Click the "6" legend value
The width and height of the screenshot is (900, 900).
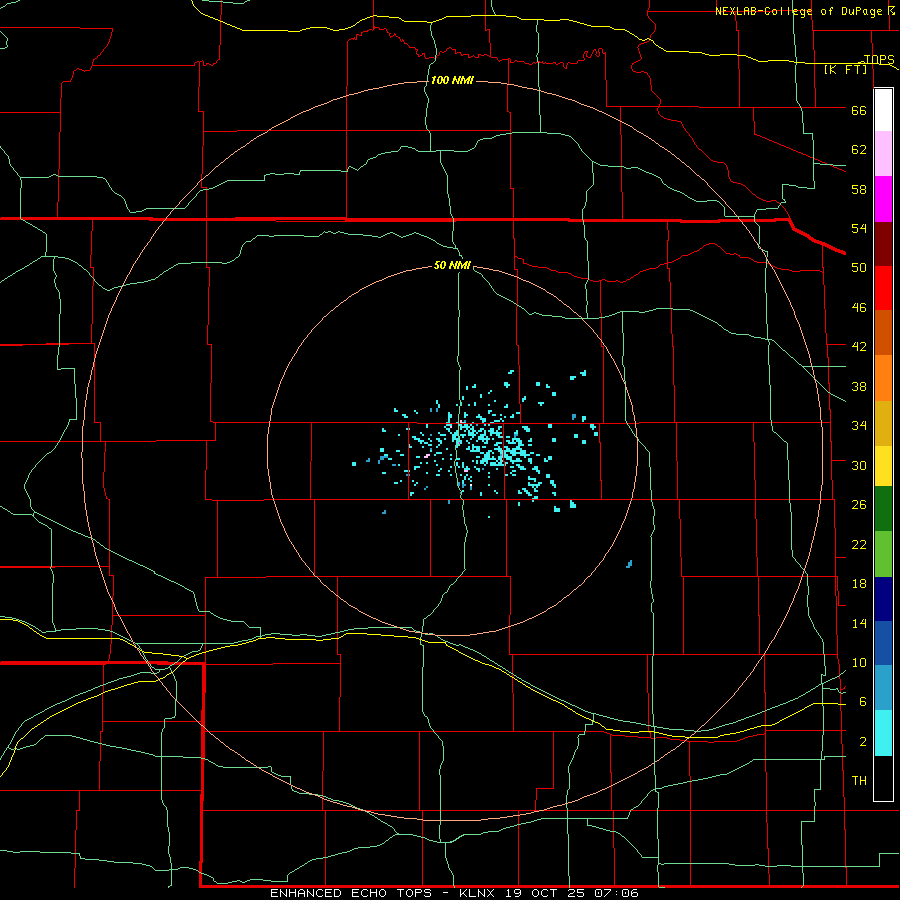863,702
